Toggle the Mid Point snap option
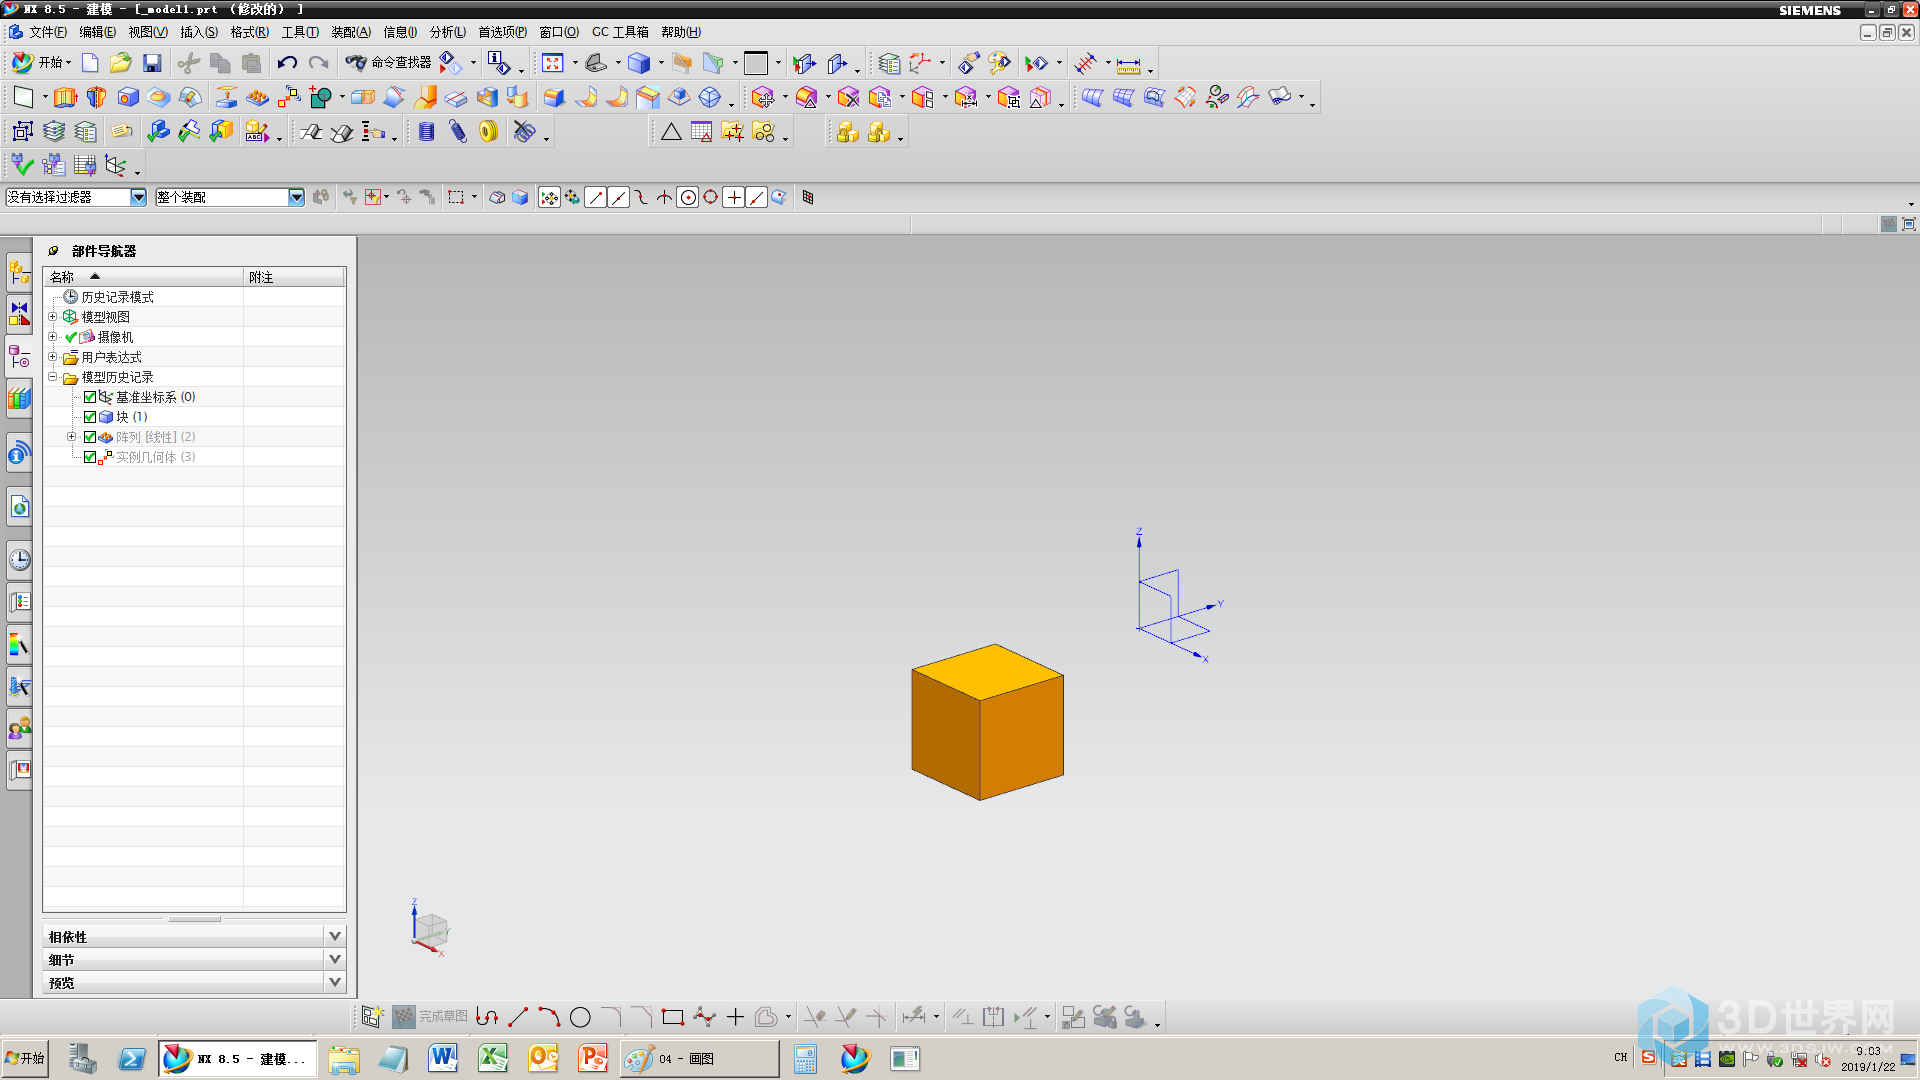Viewport: 1920px width, 1080px height. coord(619,197)
